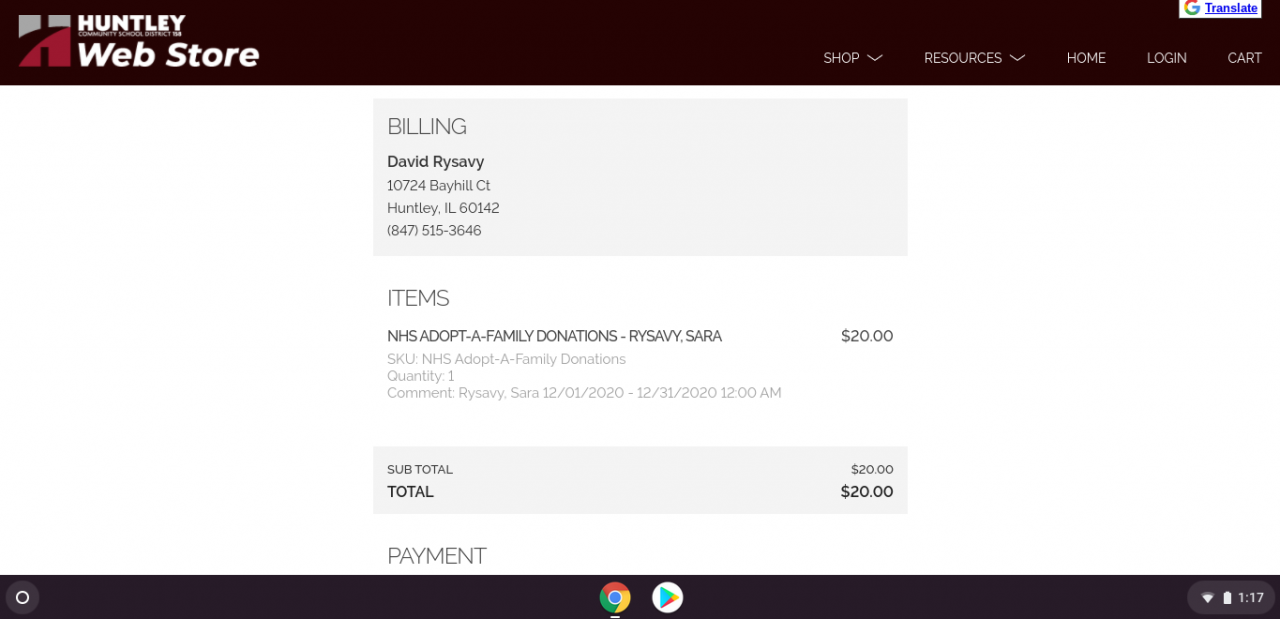This screenshot has width=1280, height=619.
Task: View the CART
Action: tap(1244, 58)
